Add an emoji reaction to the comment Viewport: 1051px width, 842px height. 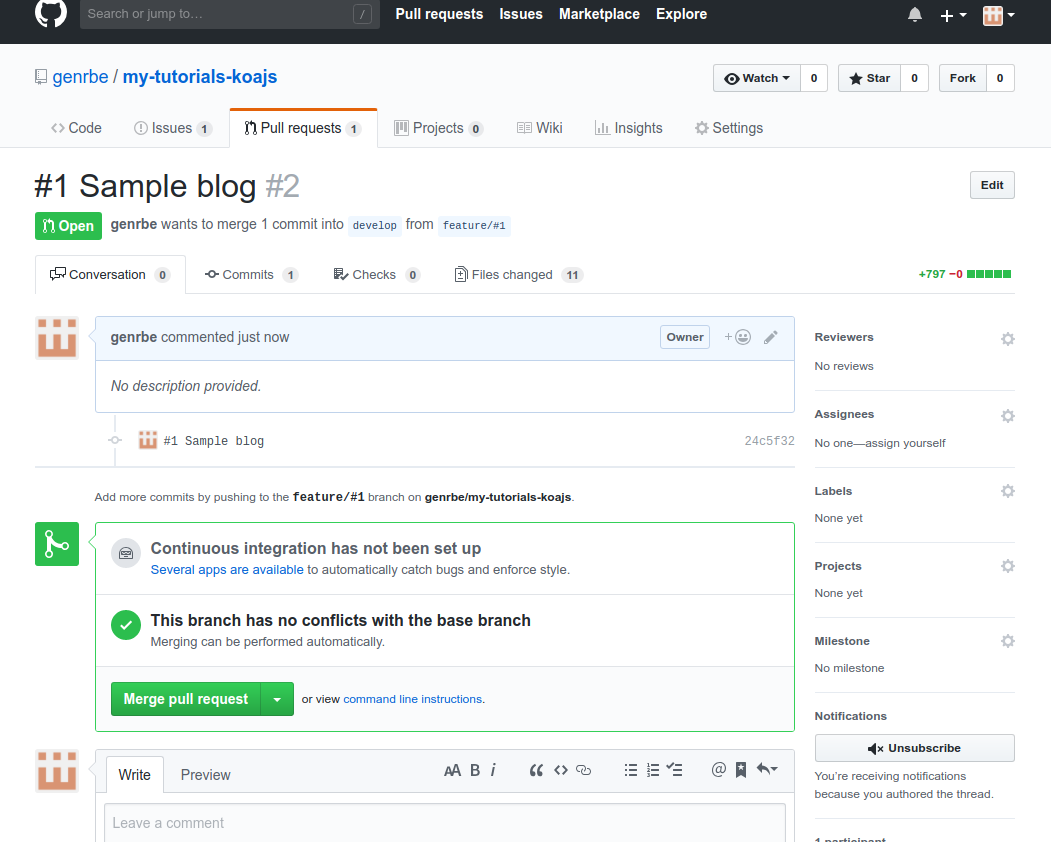[x=737, y=337]
